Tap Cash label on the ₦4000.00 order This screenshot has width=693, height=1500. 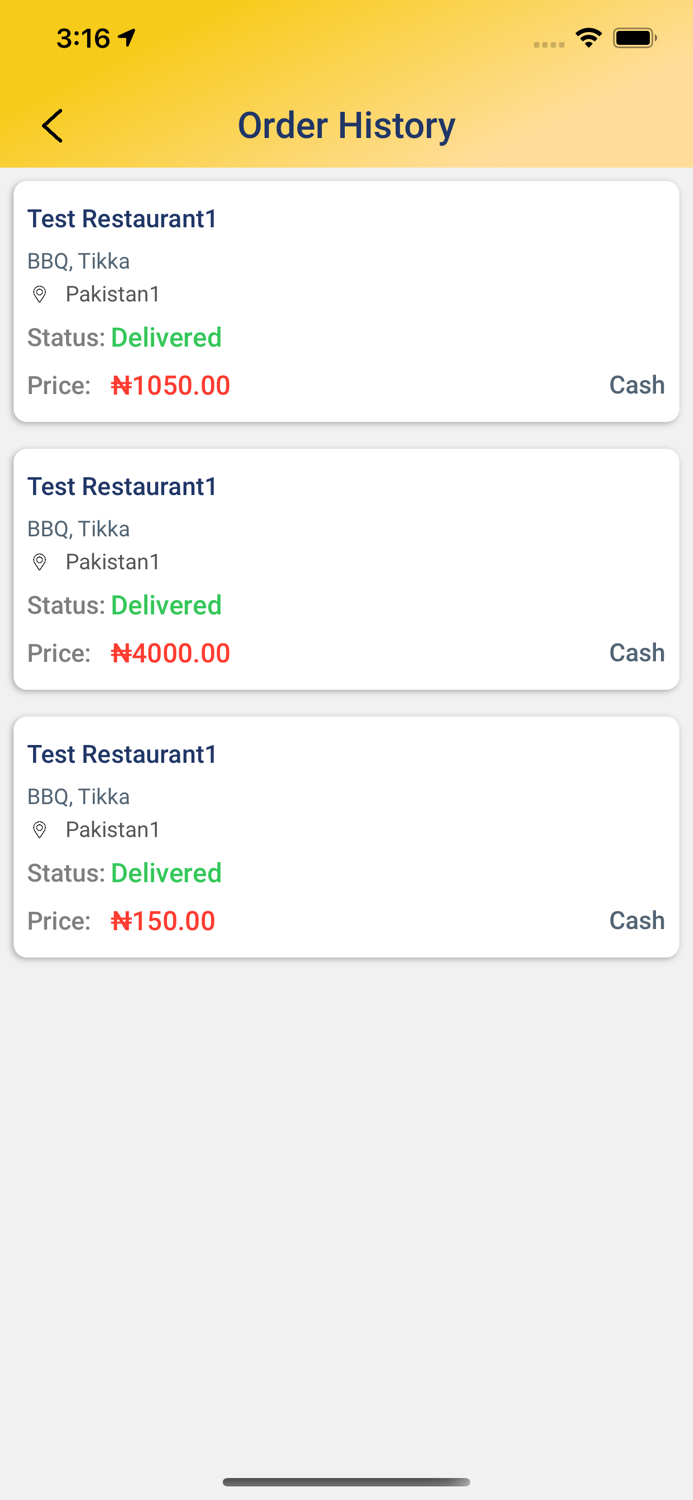pyautogui.click(x=637, y=653)
